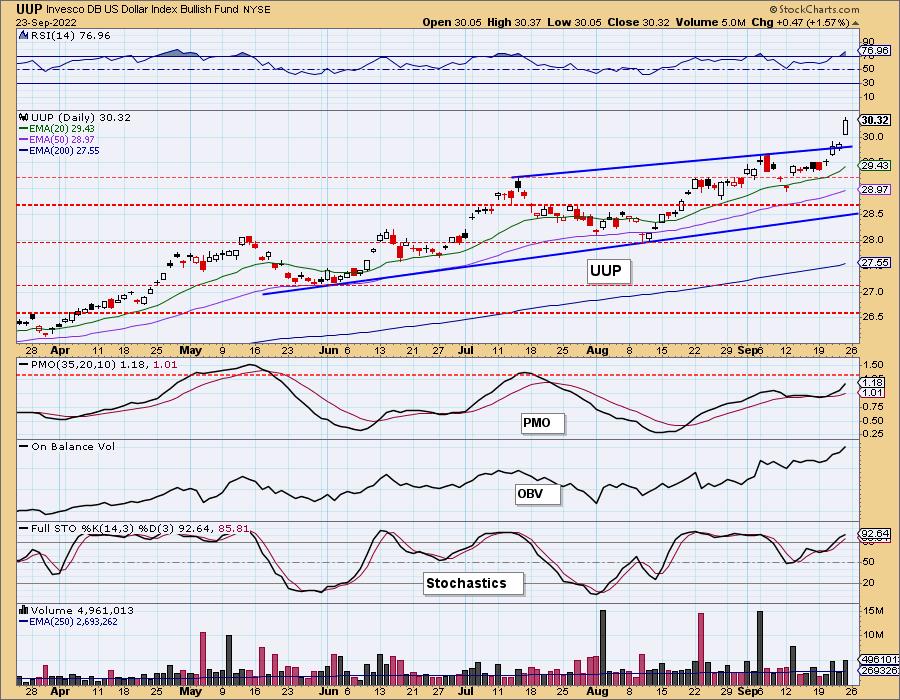
Task: Click the black line marker before Full STO
Action: [24, 528]
